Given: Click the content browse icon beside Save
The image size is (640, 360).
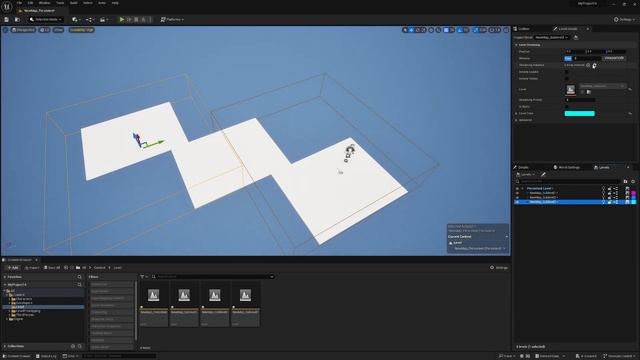Looking at the screenshot, I should (x=17, y=19).
